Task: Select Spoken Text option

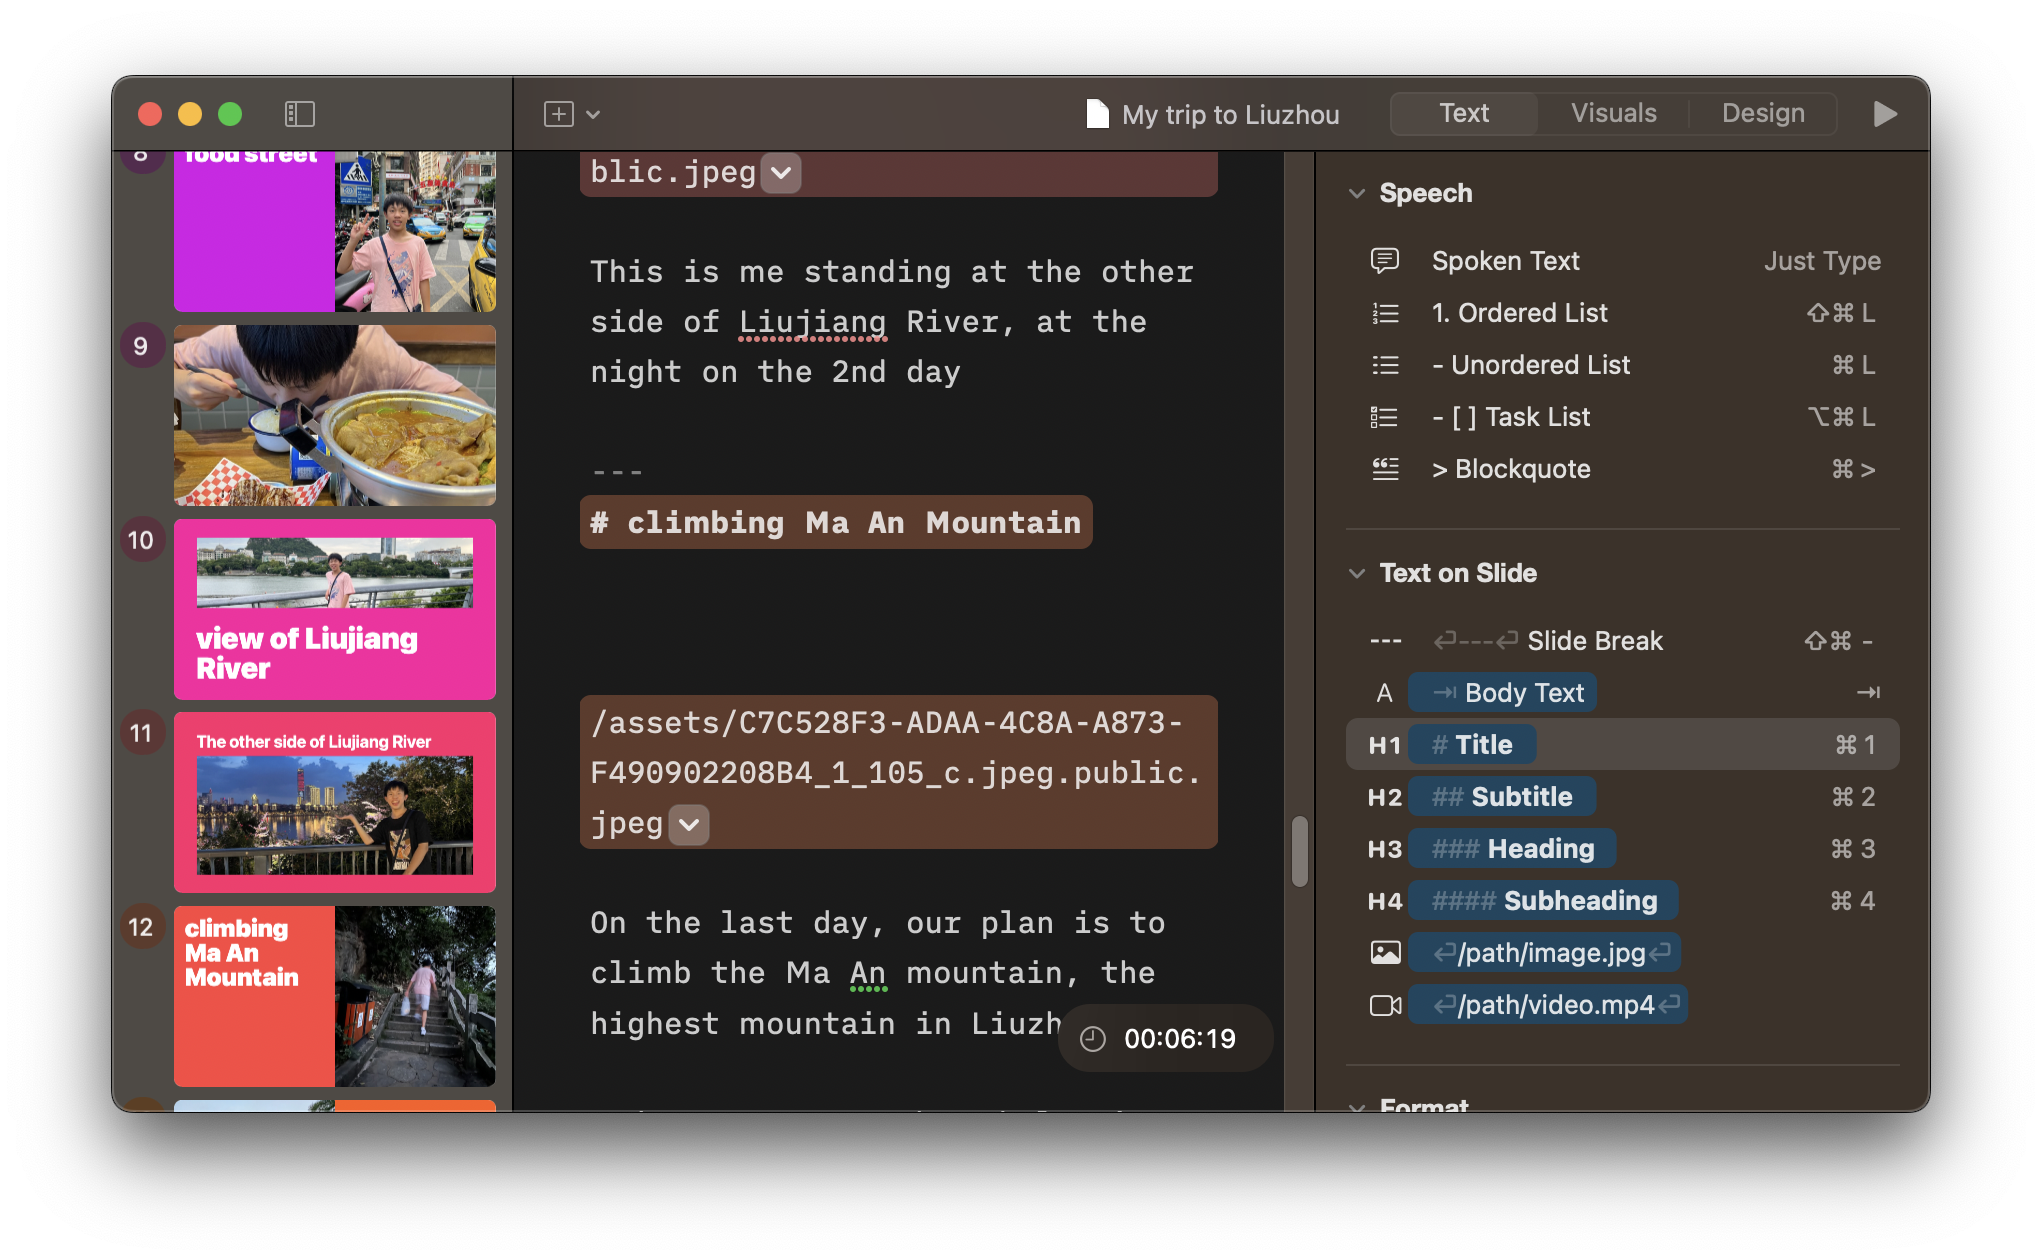Action: coord(1623,261)
